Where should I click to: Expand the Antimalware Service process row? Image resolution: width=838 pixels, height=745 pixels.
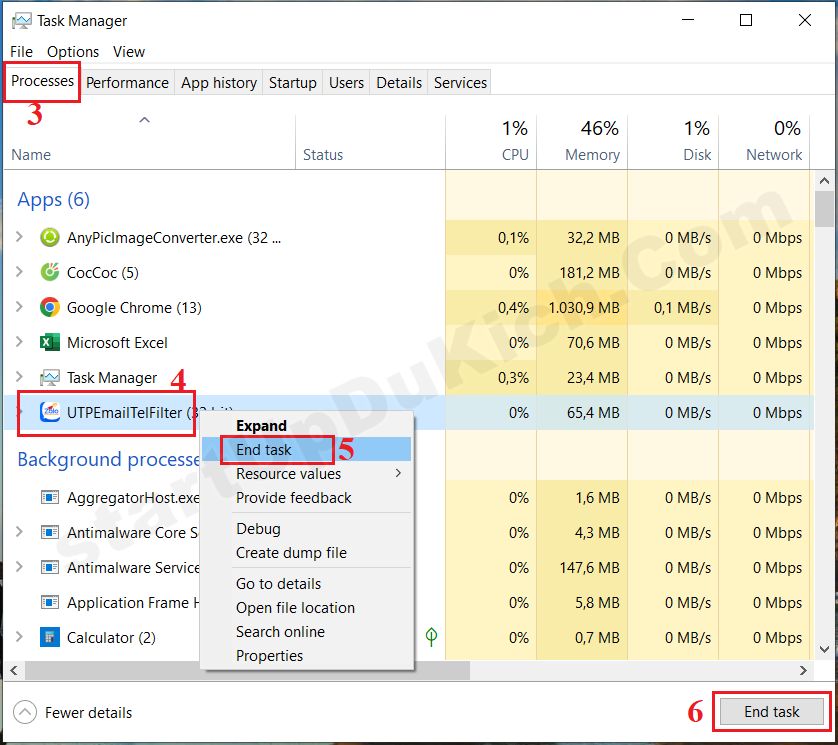click(19, 568)
